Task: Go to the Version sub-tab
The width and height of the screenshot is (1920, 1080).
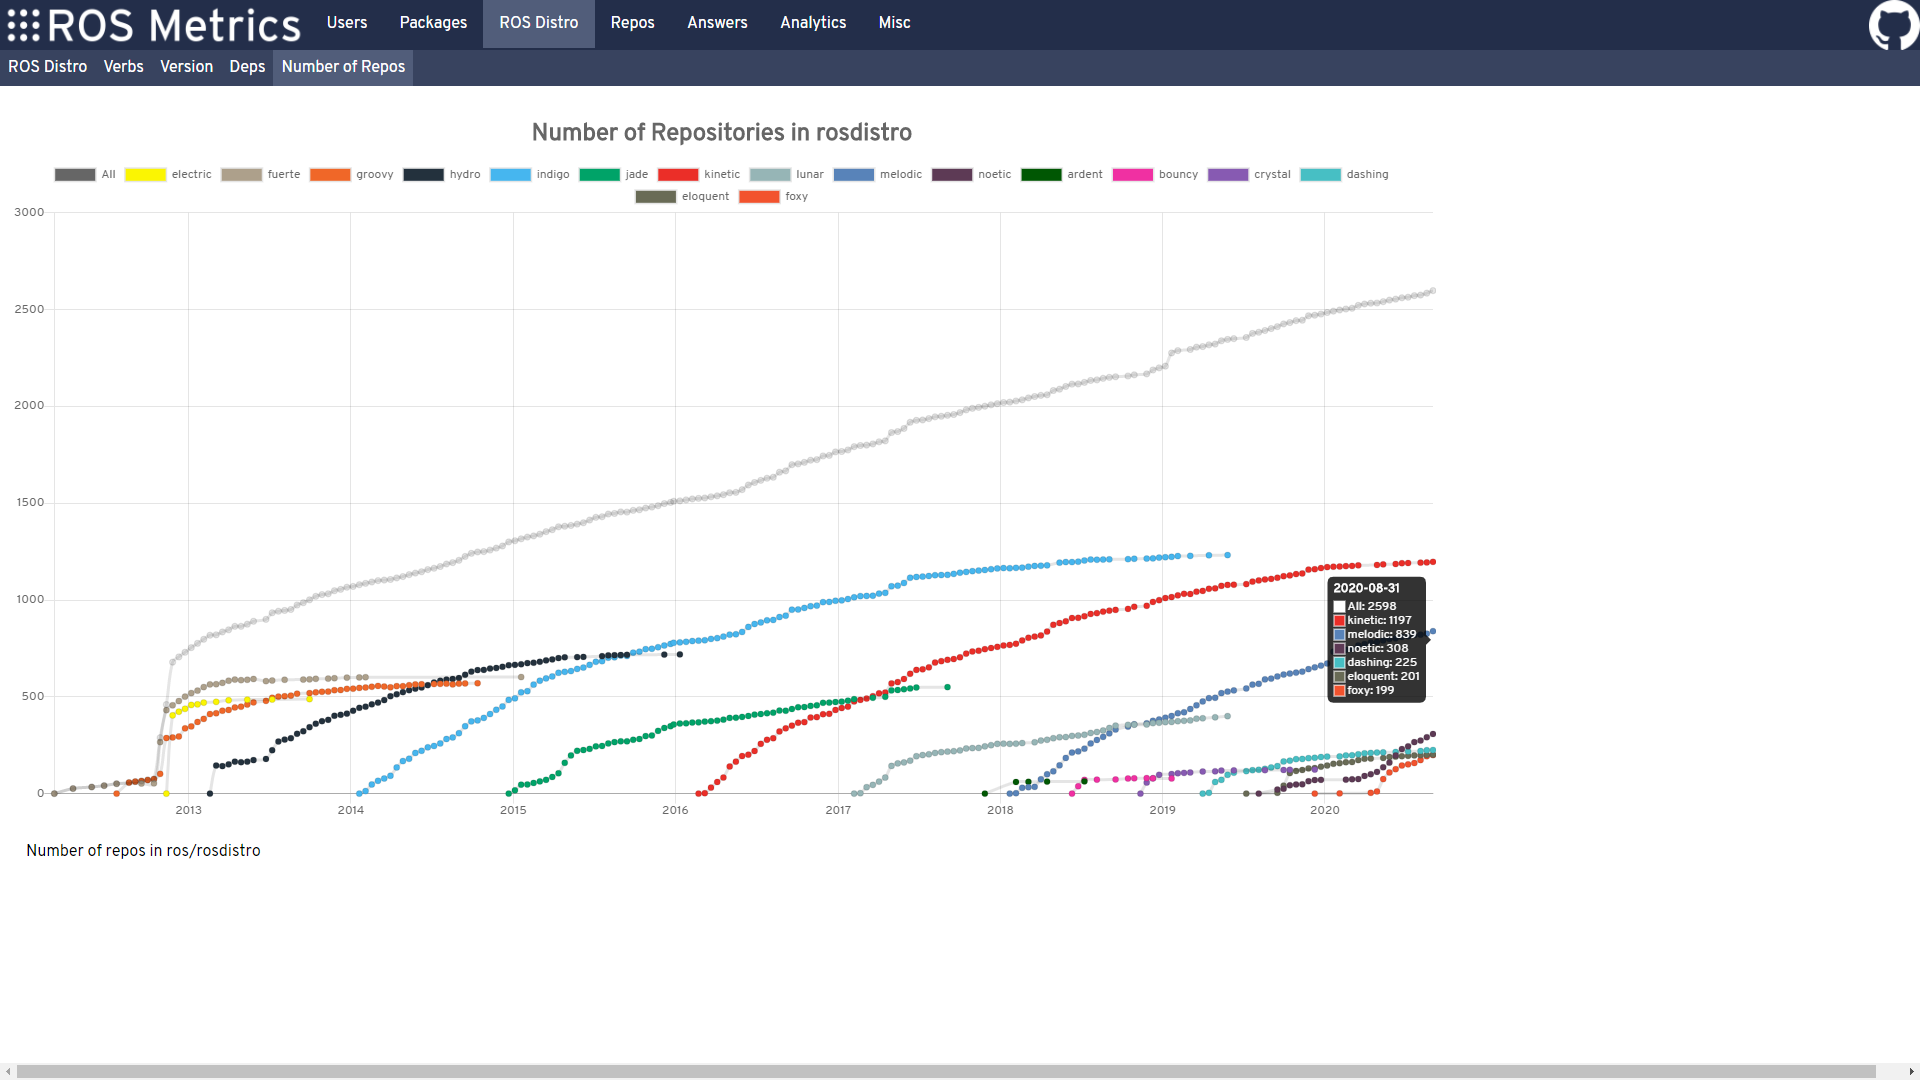Action: pyautogui.click(x=186, y=67)
